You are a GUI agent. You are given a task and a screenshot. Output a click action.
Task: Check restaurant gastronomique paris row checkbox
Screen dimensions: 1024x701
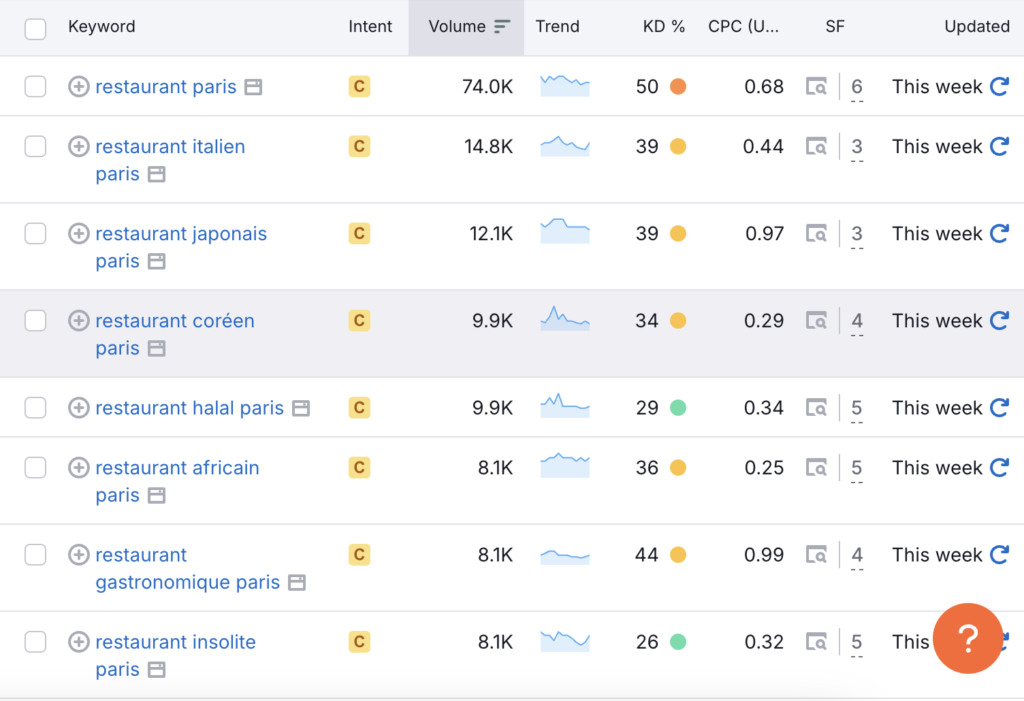point(35,555)
